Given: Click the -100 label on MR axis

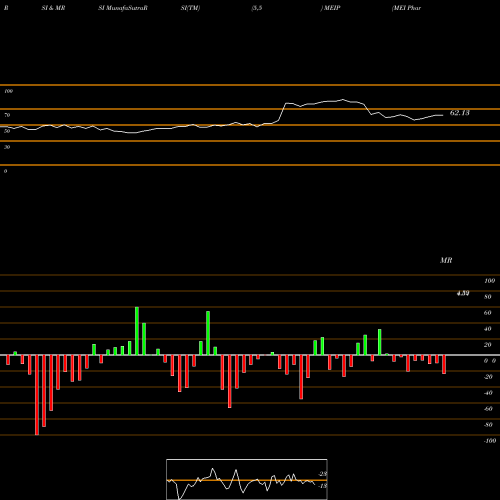Looking at the screenshot, I should [x=490, y=441].
